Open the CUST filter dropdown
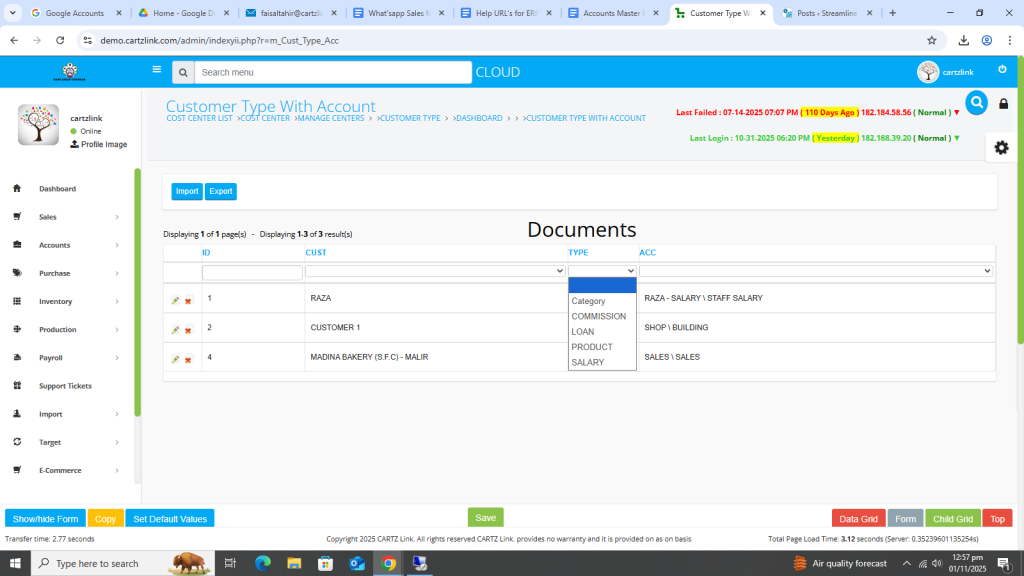This screenshot has width=1024, height=576. click(435, 271)
